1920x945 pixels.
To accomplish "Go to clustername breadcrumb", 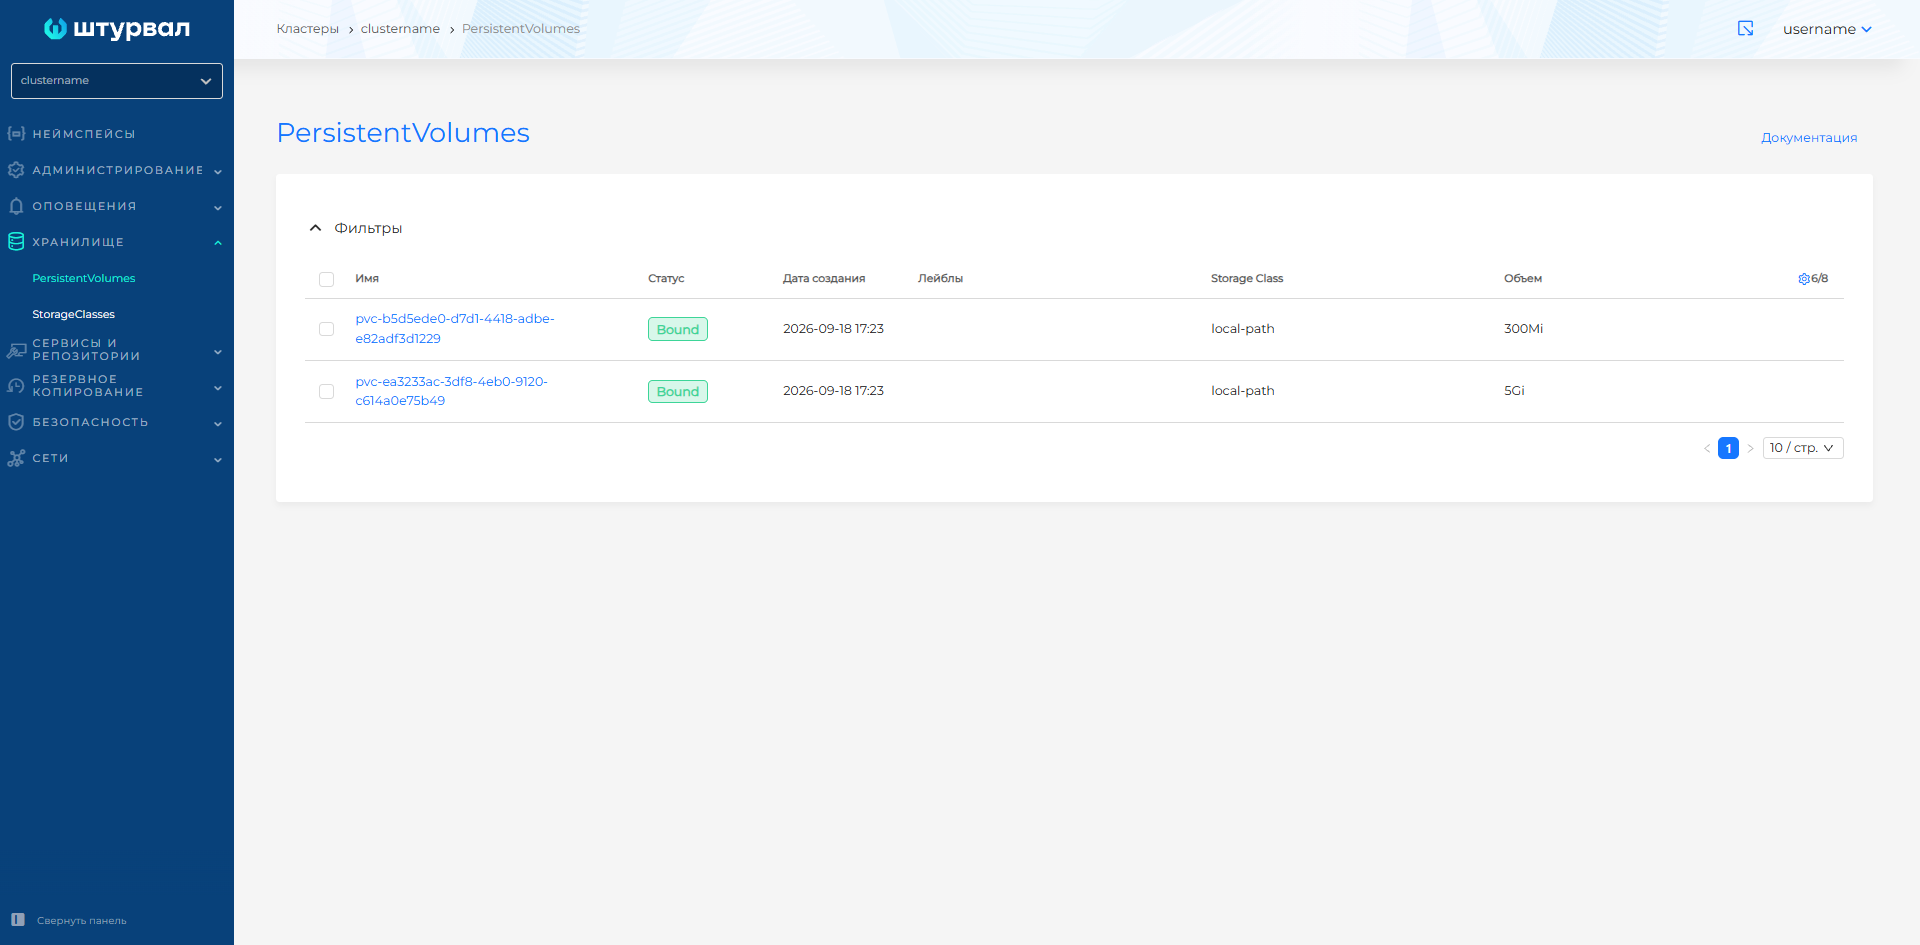I will (x=400, y=29).
